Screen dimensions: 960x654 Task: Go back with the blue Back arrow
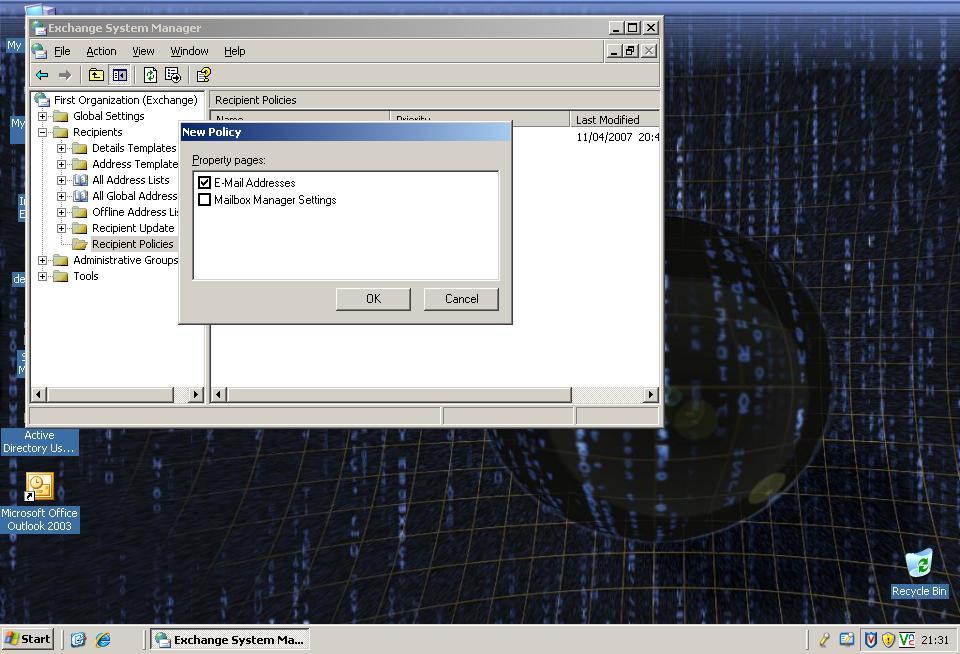42,75
